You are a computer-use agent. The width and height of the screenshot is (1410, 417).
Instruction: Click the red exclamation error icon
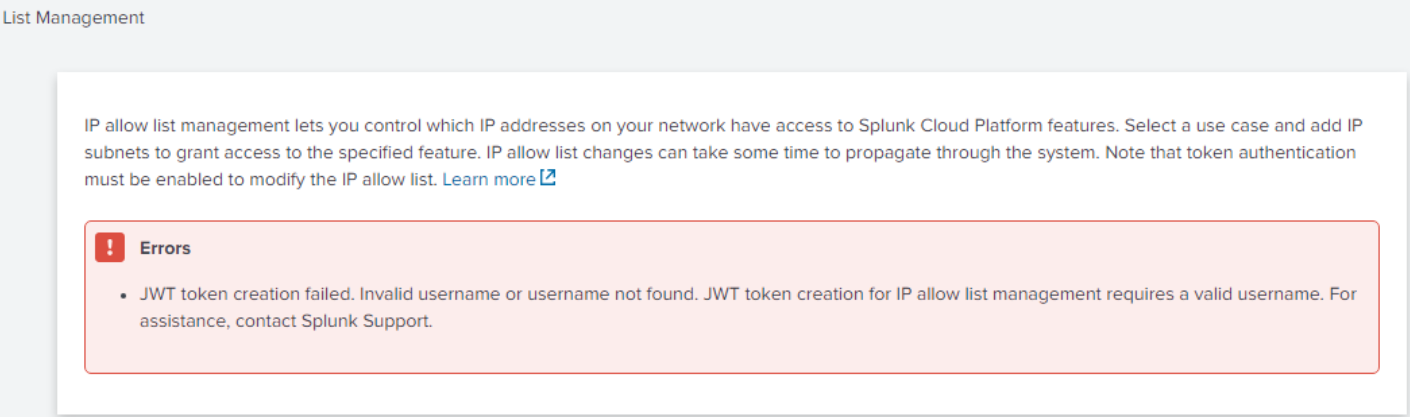click(110, 248)
